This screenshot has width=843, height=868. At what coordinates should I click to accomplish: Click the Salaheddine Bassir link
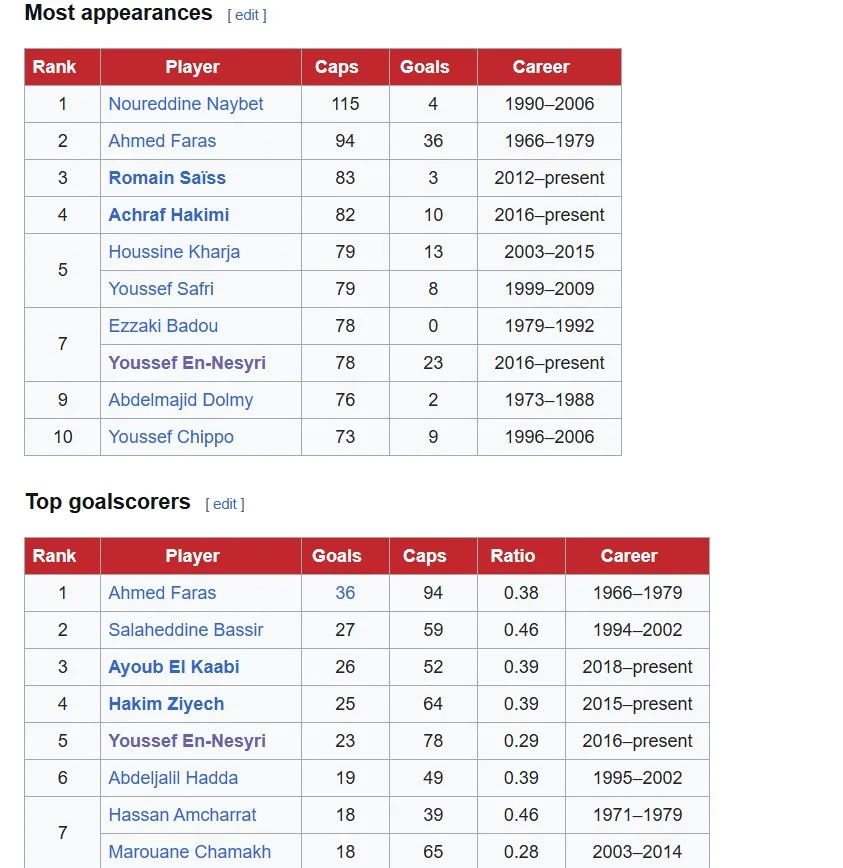point(186,630)
